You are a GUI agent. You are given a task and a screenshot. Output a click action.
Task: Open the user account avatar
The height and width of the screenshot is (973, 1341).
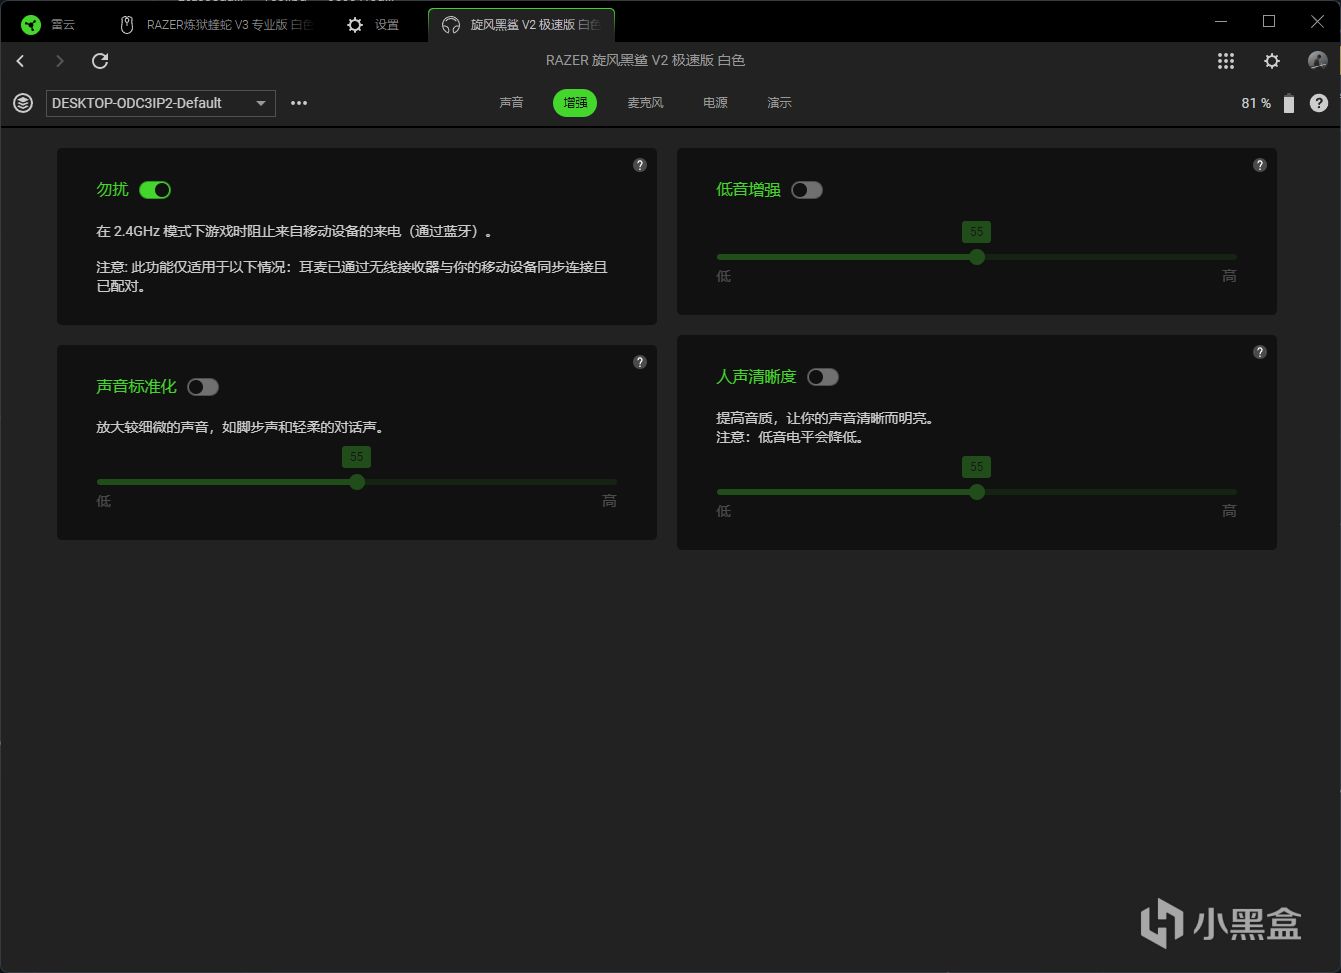1318,61
